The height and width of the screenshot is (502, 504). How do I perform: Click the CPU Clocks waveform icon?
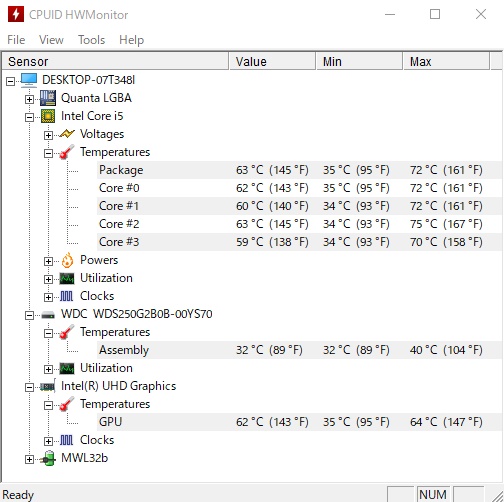tap(66, 296)
